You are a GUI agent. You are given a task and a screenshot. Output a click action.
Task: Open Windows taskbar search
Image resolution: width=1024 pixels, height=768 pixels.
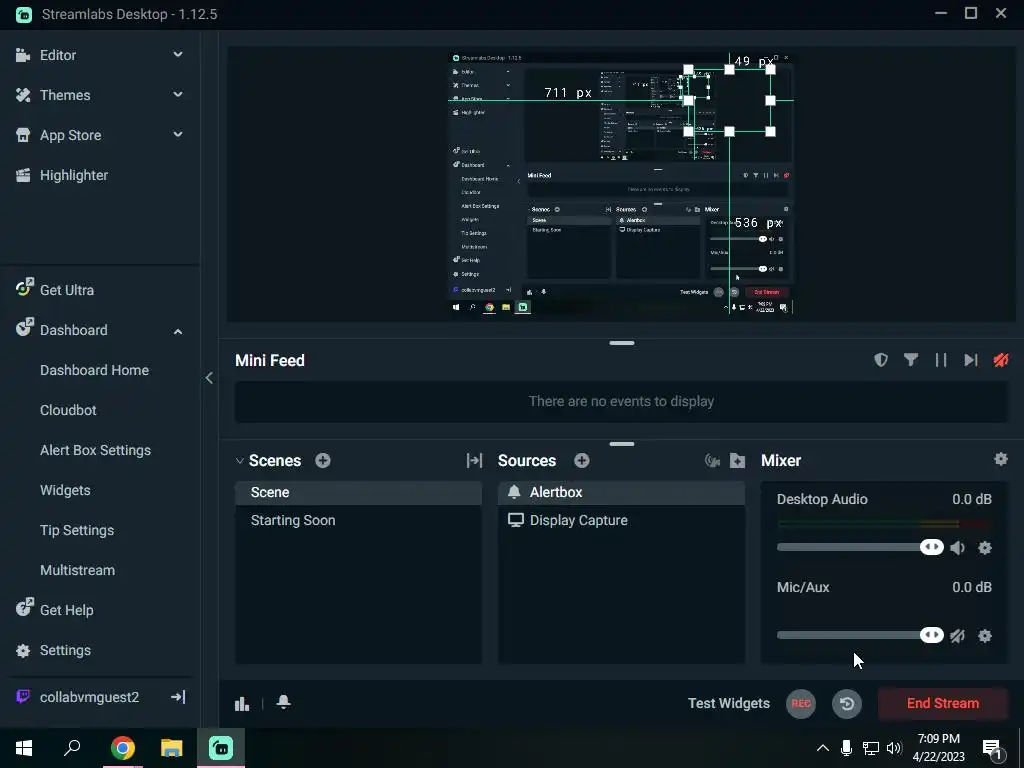pyautogui.click(x=72, y=748)
